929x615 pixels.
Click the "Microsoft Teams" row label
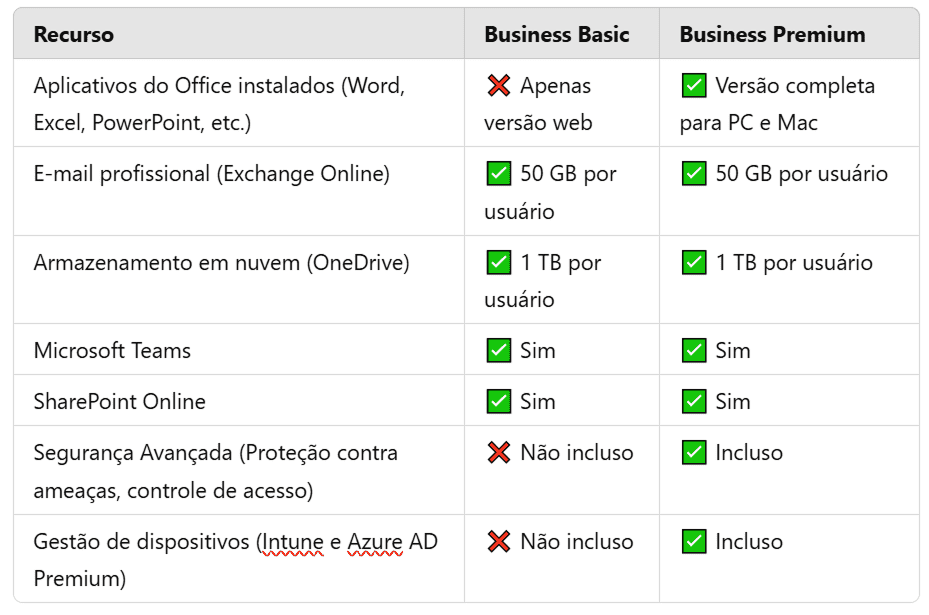coord(112,351)
